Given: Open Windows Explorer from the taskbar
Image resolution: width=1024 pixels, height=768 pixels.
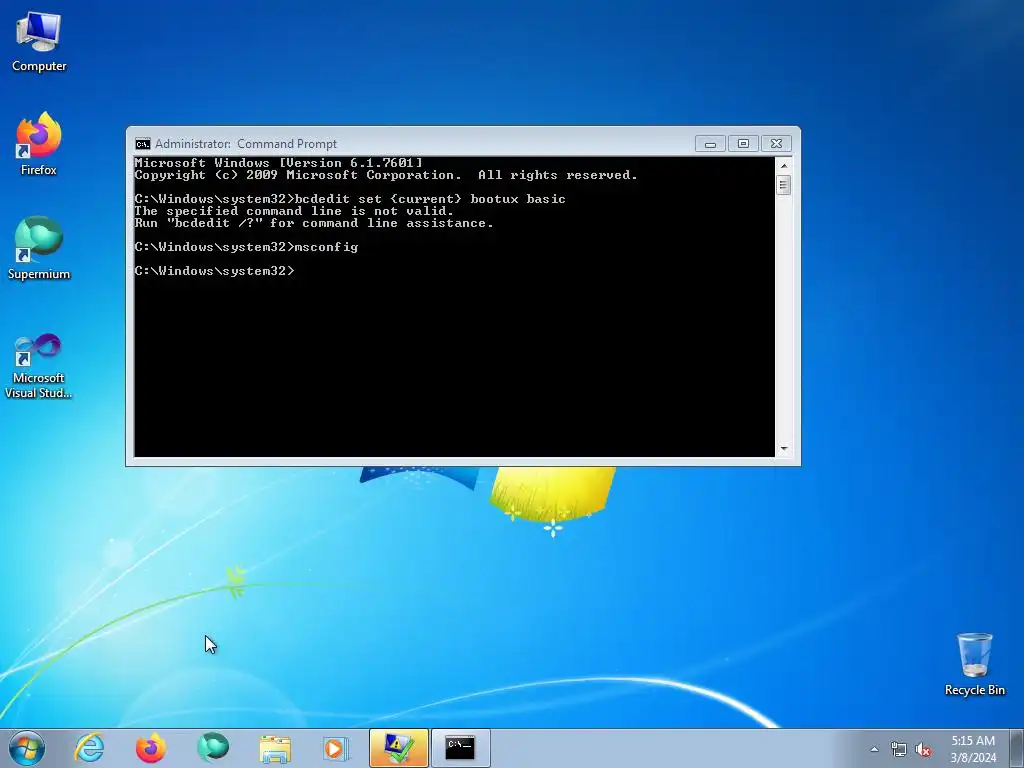Looking at the screenshot, I should (275, 748).
